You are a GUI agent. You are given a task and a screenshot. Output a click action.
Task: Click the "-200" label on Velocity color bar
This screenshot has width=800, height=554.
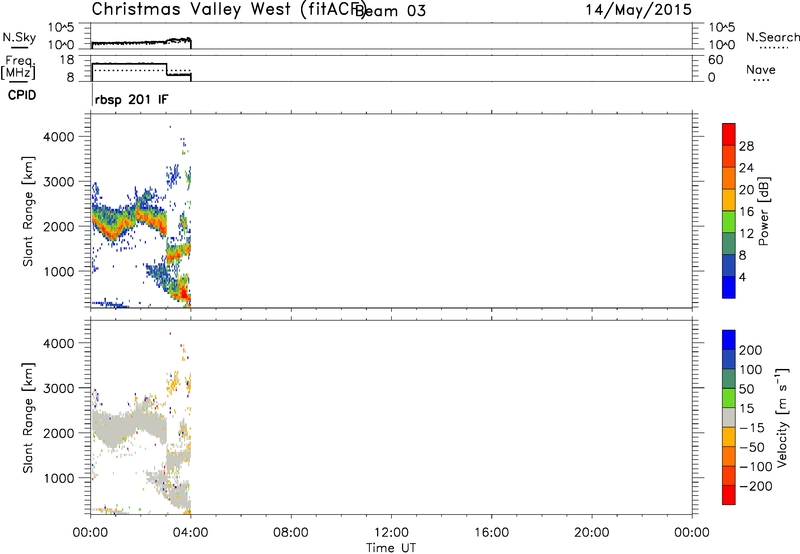click(756, 486)
